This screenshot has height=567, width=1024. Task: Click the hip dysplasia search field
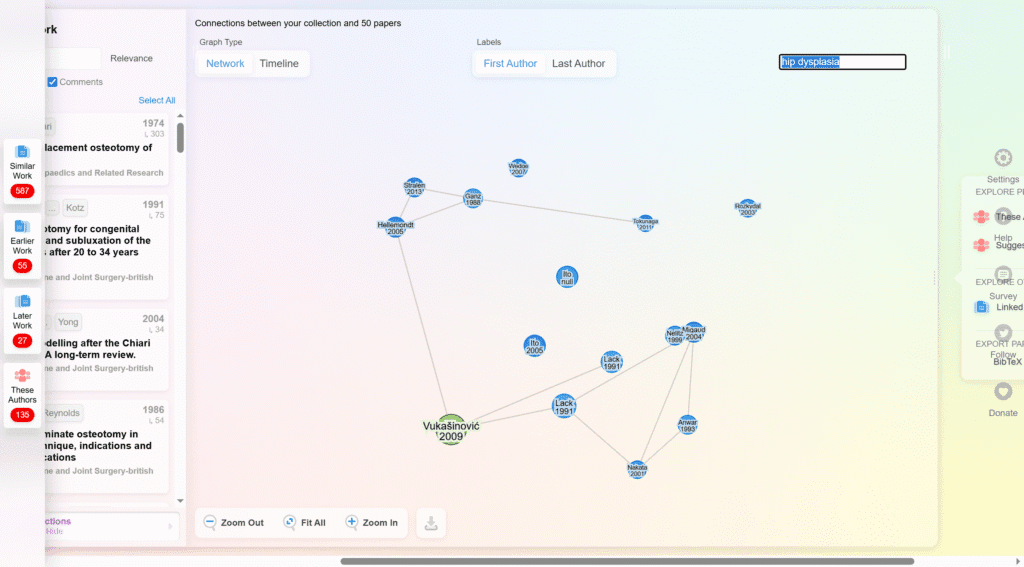842,62
